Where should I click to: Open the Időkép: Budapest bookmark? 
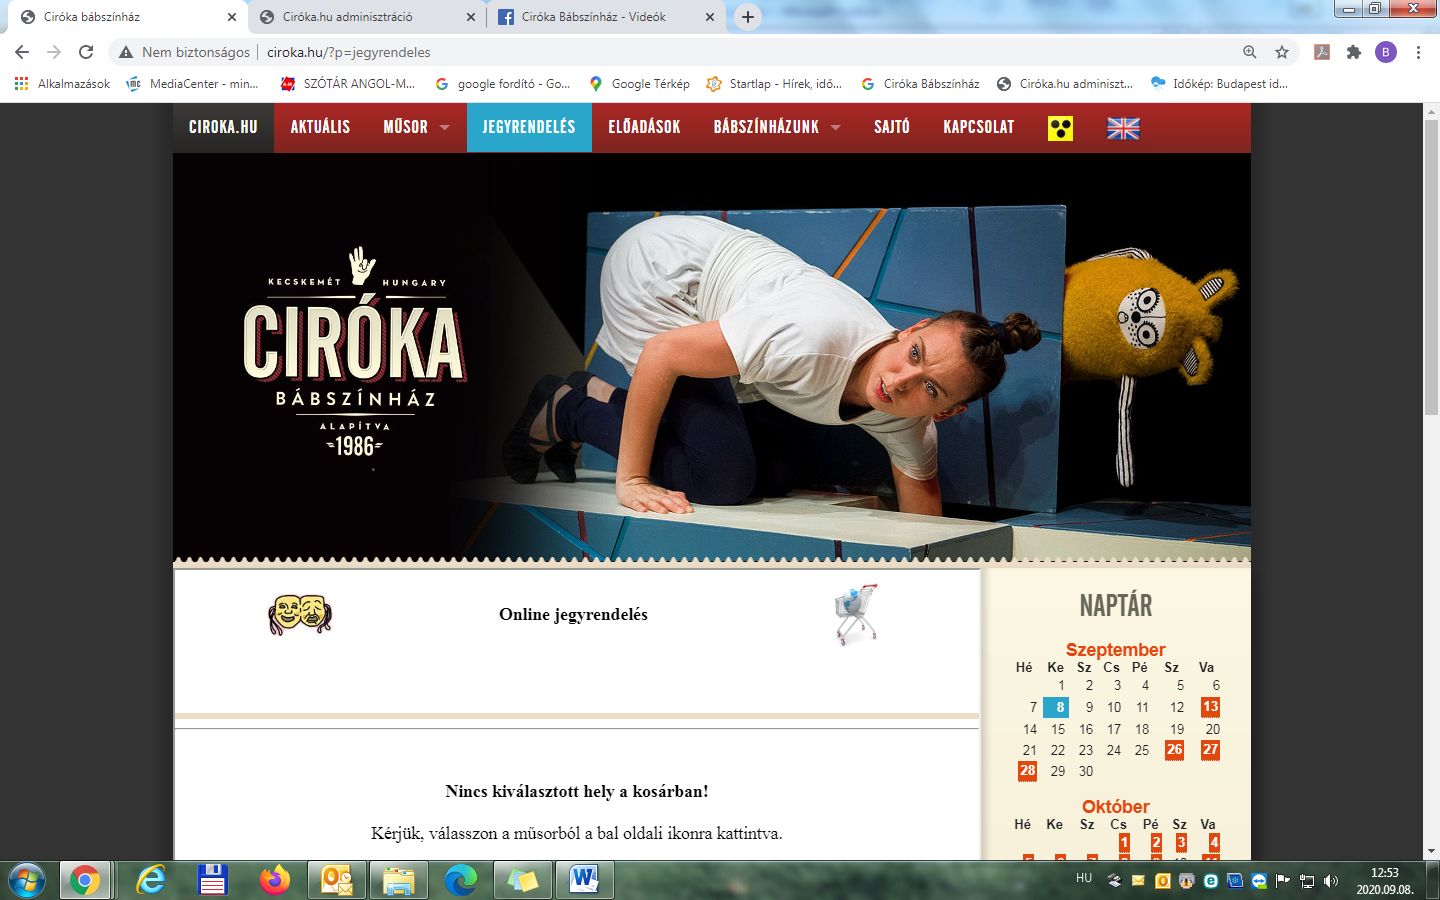1219,84
